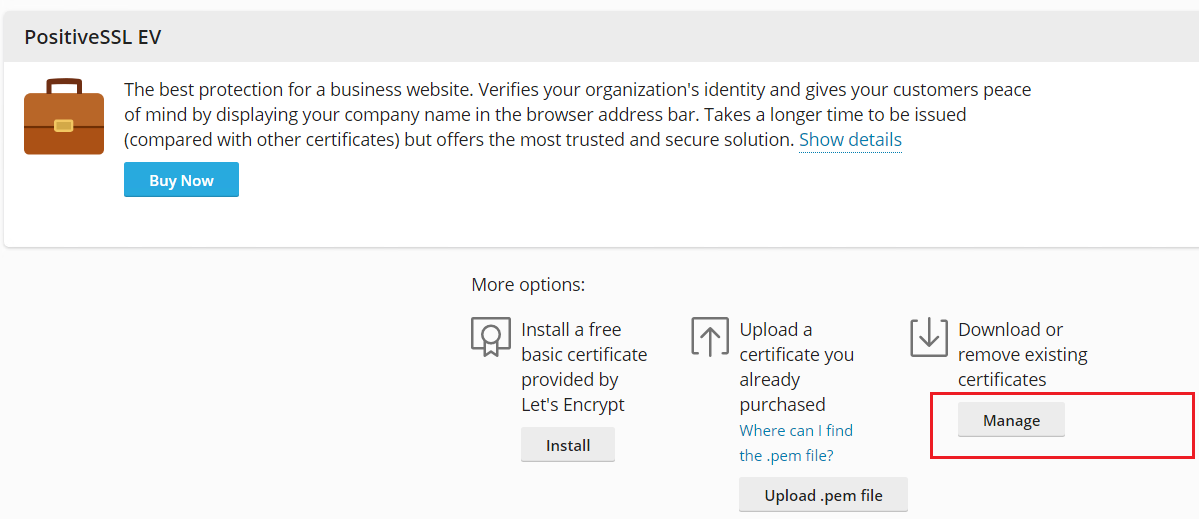The height and width of the screenshot is (519, 1199).
Task: Open the Show details link
Action: coord(850,140)
